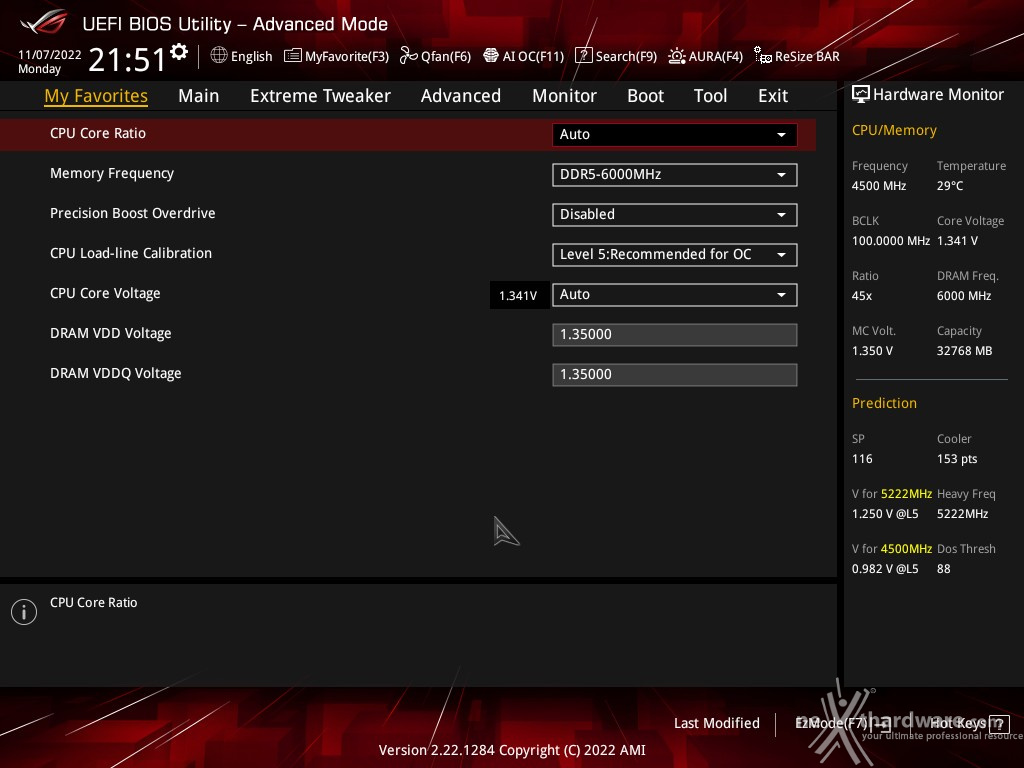The height and width of the screenshot is (768, 1024).
Task: Click the Qfan fan icon
Action: (408, 56)
